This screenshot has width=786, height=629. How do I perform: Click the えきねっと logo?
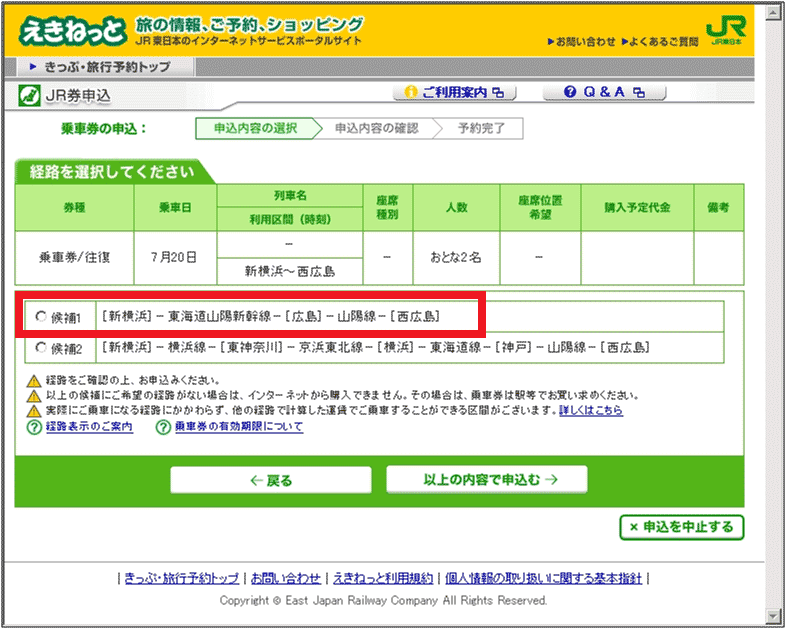pyautogui.click(x=70, y=31)
